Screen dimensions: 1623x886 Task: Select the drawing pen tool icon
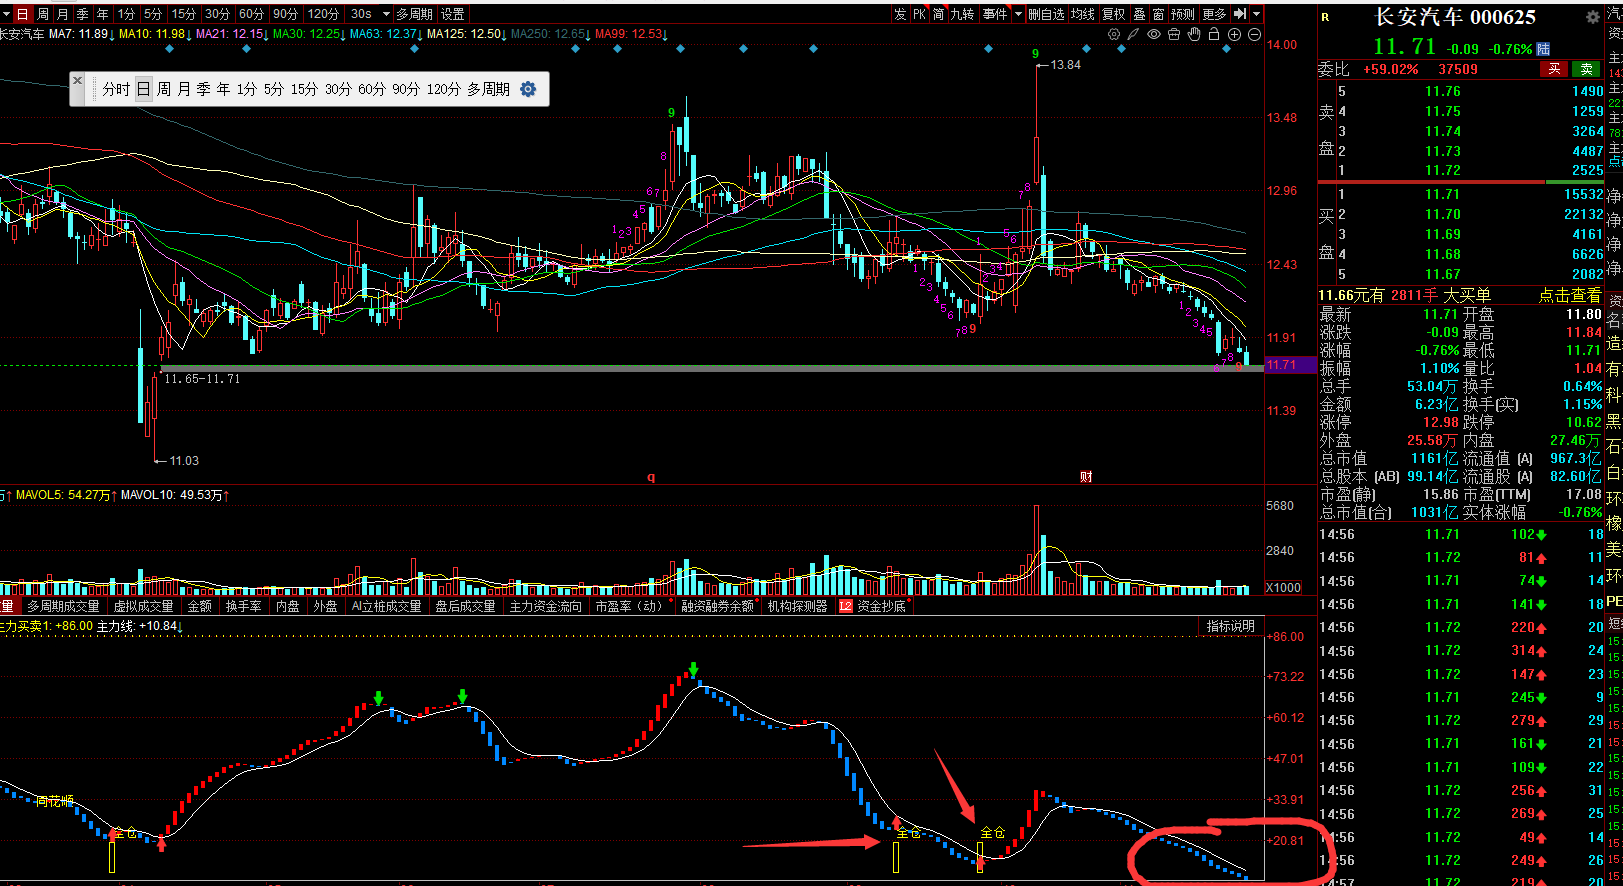click(1133, 34)
